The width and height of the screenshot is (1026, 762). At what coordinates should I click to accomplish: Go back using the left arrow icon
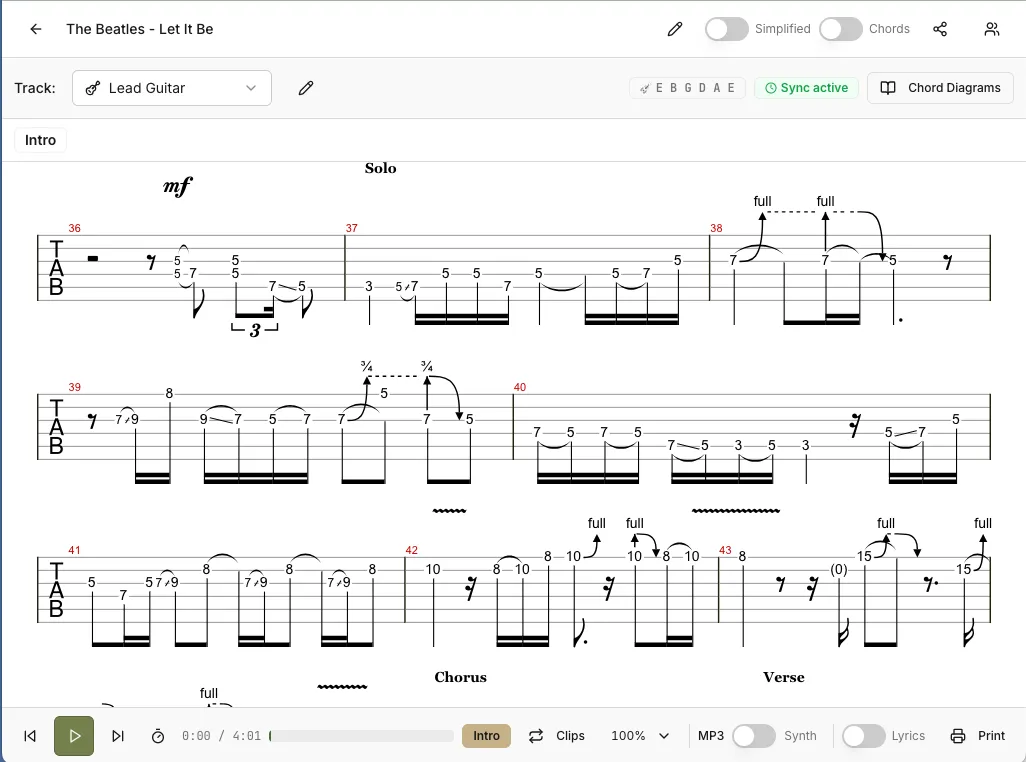[x=36, y=29]
